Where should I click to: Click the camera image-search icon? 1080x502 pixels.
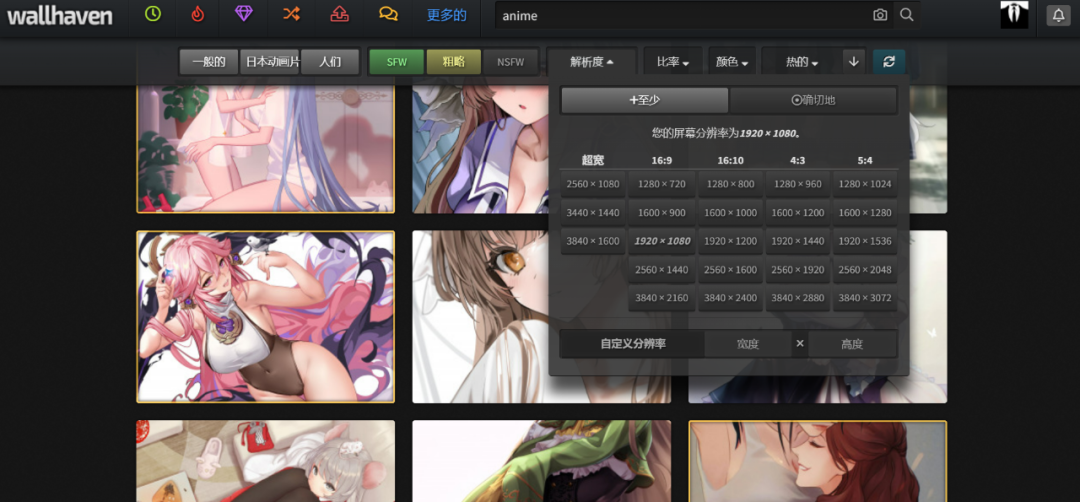tap(880, 15)
